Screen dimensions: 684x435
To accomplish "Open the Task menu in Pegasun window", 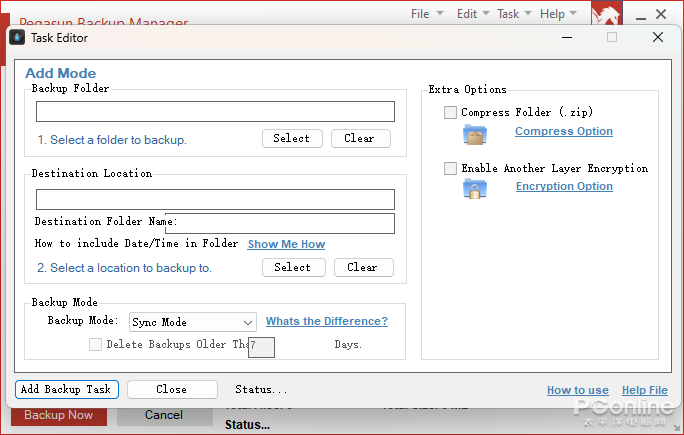I will point(514,14).
